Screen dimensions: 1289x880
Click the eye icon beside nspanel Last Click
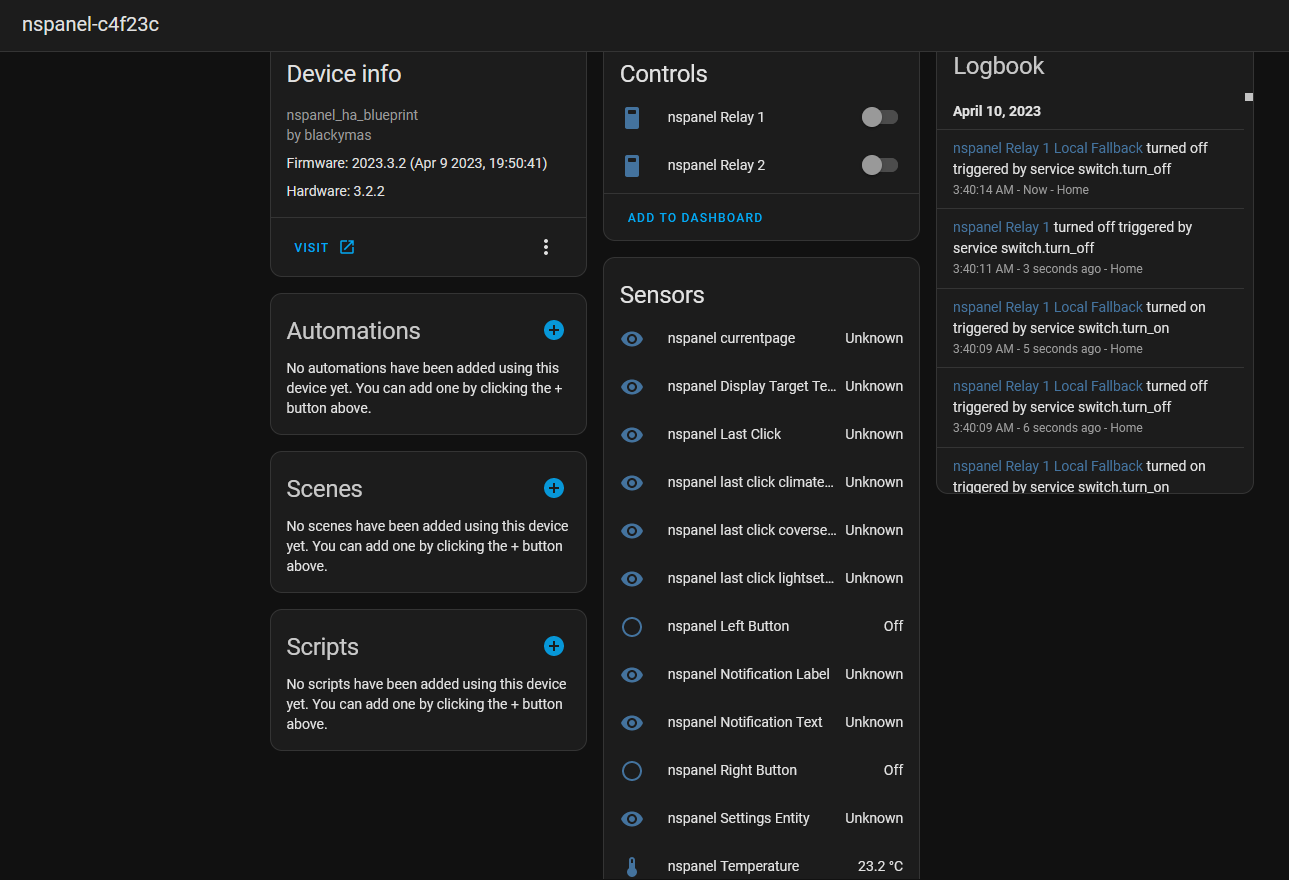(x=632, y=434)
